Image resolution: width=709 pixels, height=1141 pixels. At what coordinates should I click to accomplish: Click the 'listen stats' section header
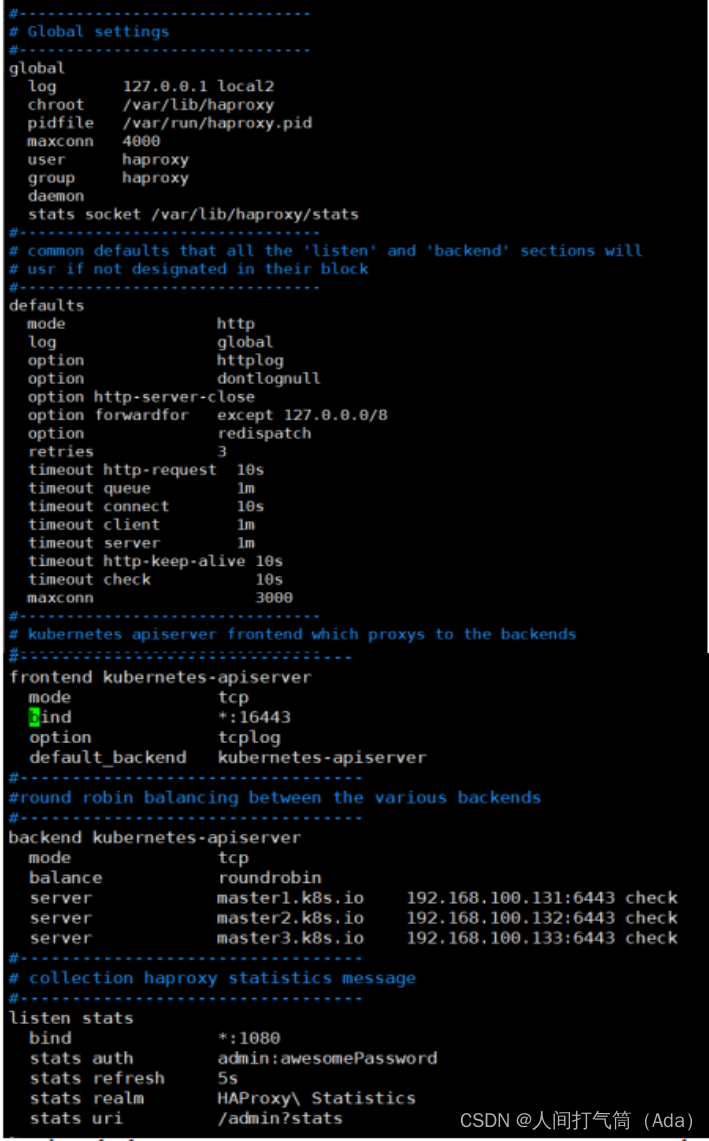point(70,1018)
